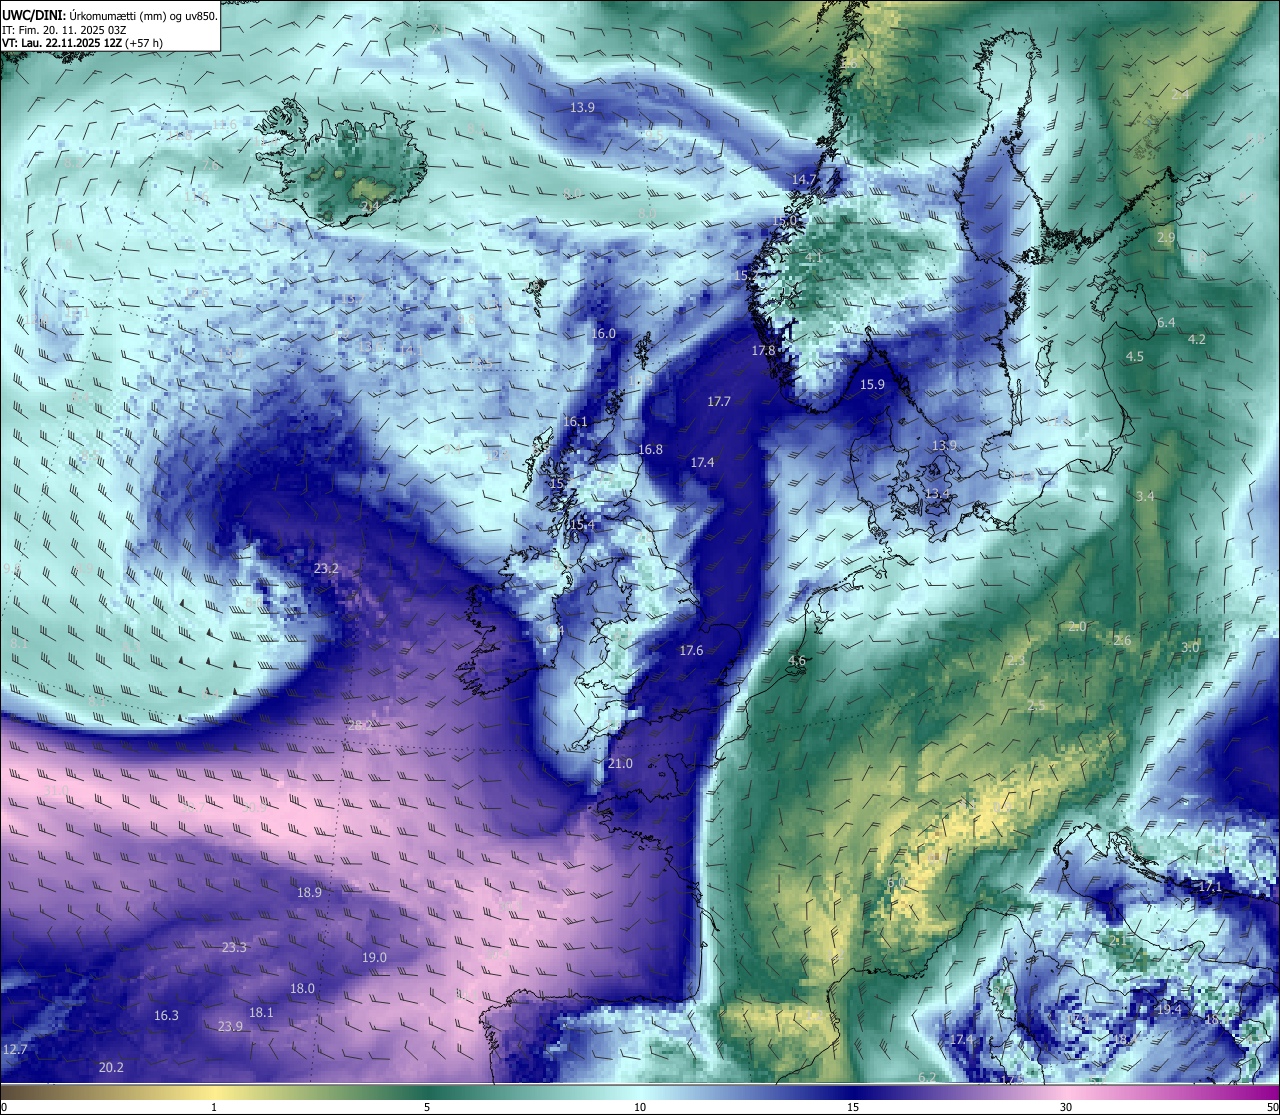Click the 4.2 value east of the Baltic
The height and width of the screenshot is (1115, 1280).
(x=1196, y=340)
